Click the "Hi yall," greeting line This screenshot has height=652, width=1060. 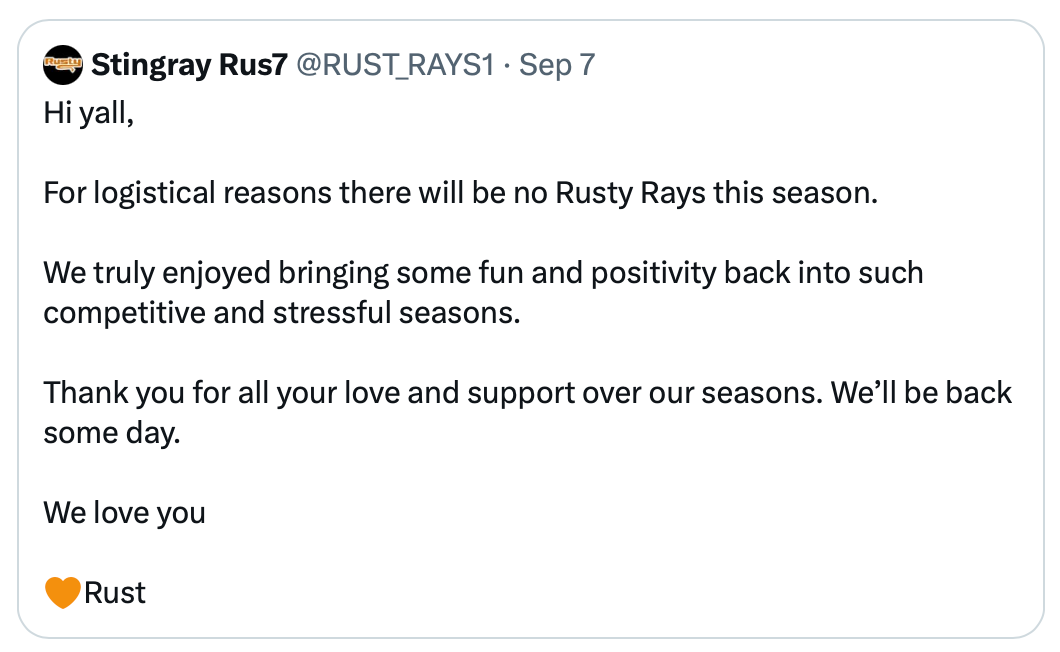pyautogui.click(x=88, y=113)
